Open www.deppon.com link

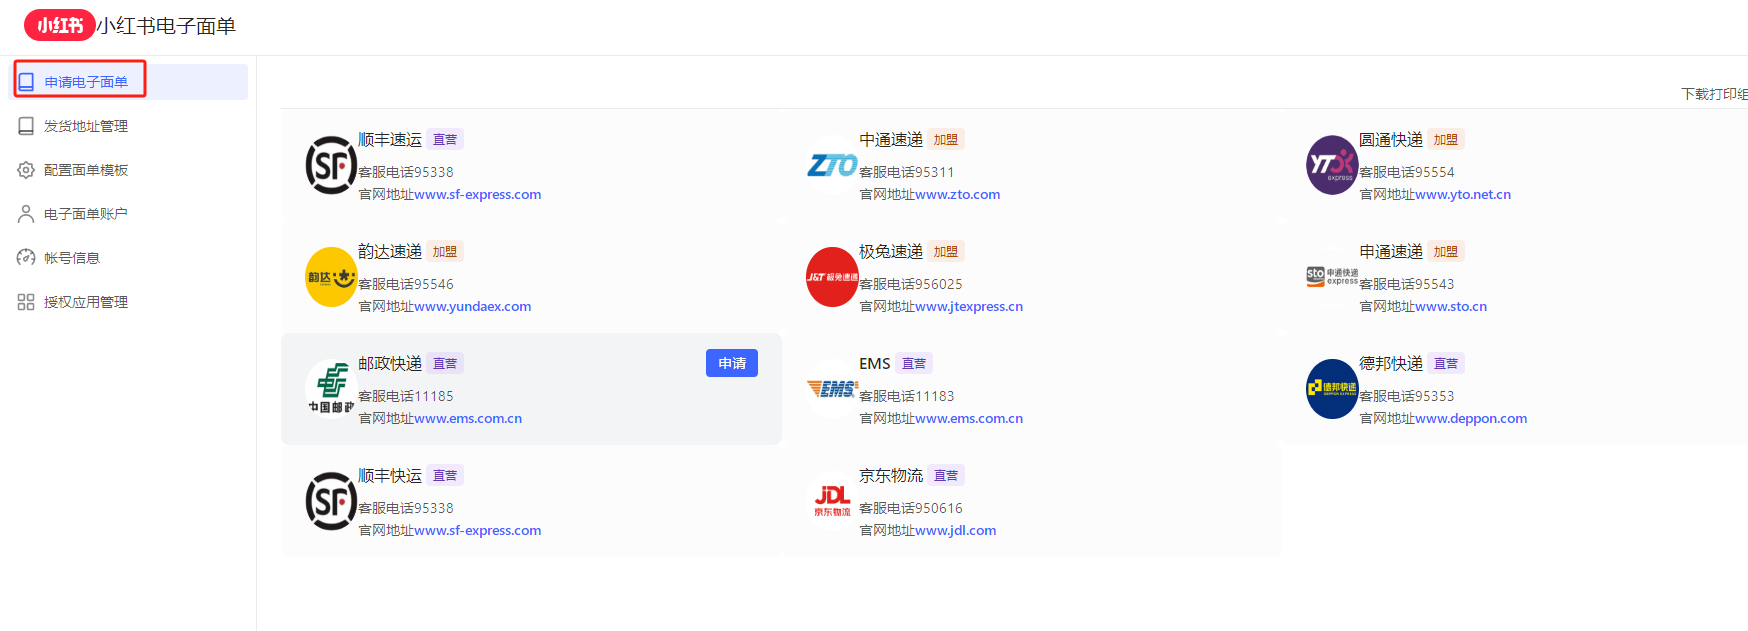click(1472, 418)
